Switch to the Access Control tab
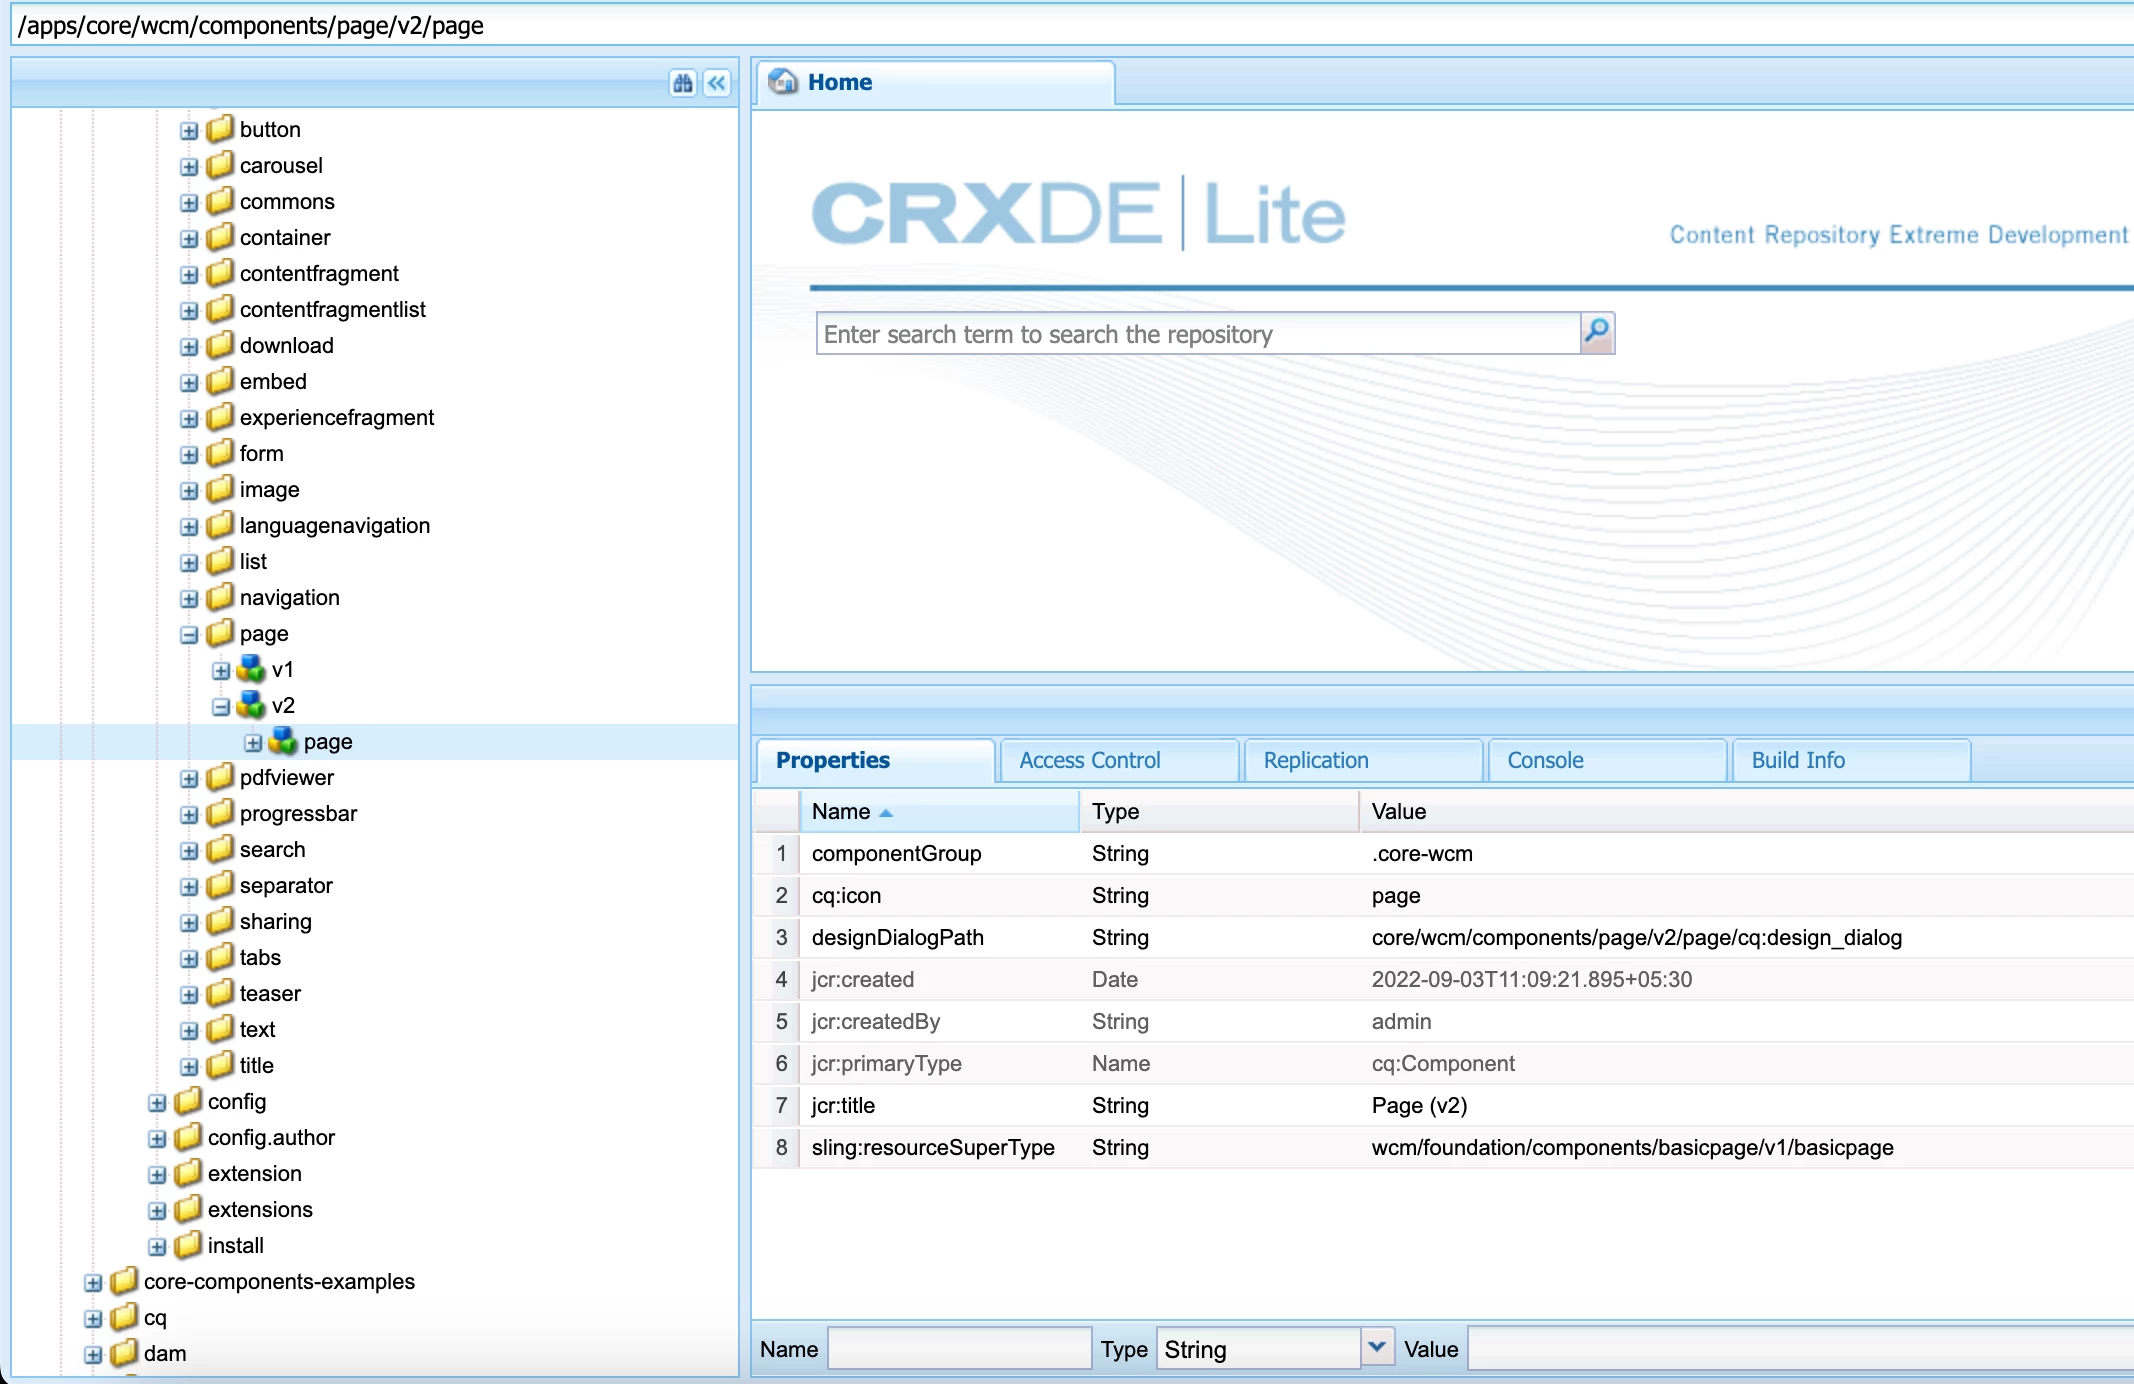 coord(1089,760)
